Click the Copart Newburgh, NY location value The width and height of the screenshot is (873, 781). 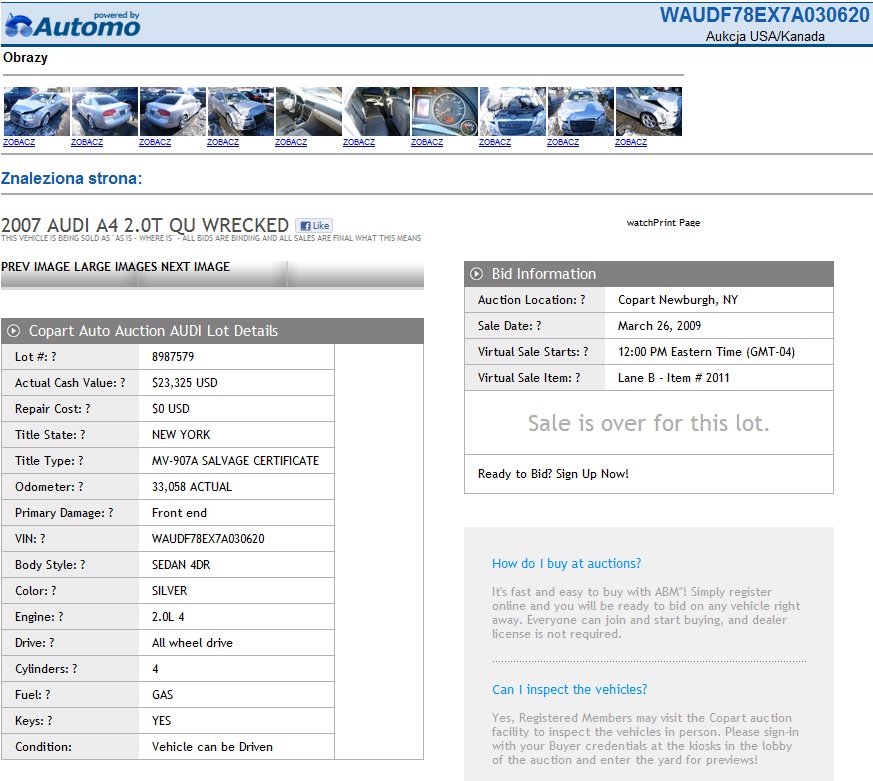point(678,300)
